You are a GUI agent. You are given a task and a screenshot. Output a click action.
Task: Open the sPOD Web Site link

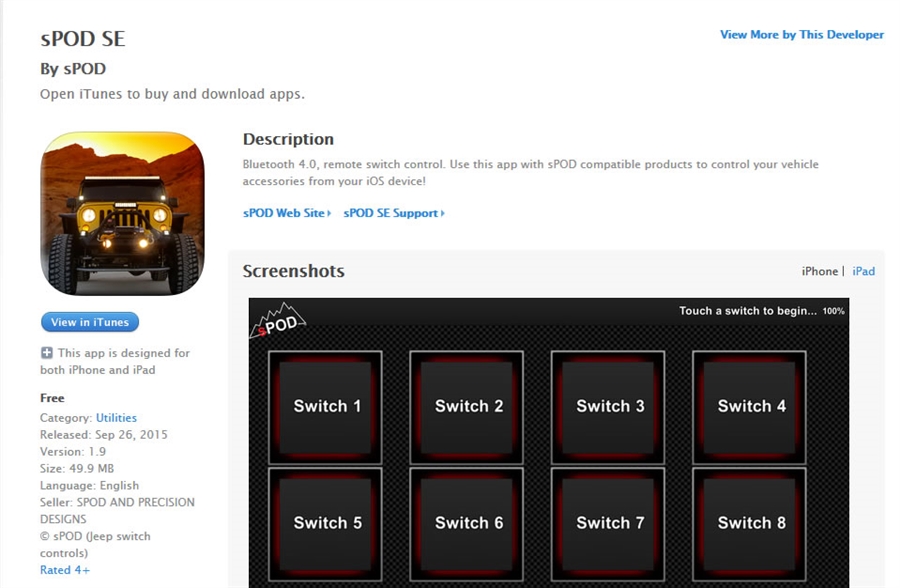pyautogui.click(x=287, y=213)
